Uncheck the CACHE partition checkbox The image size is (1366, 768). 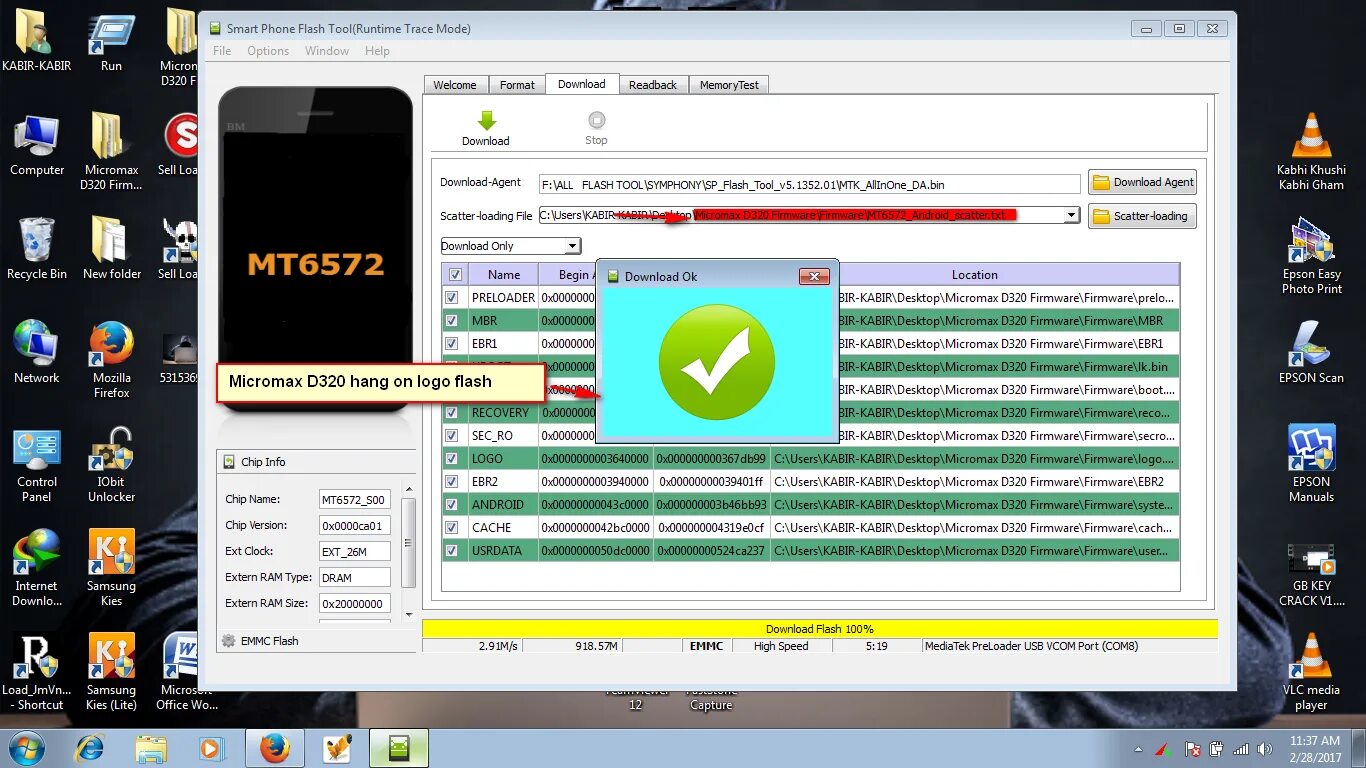pos(452,527)
